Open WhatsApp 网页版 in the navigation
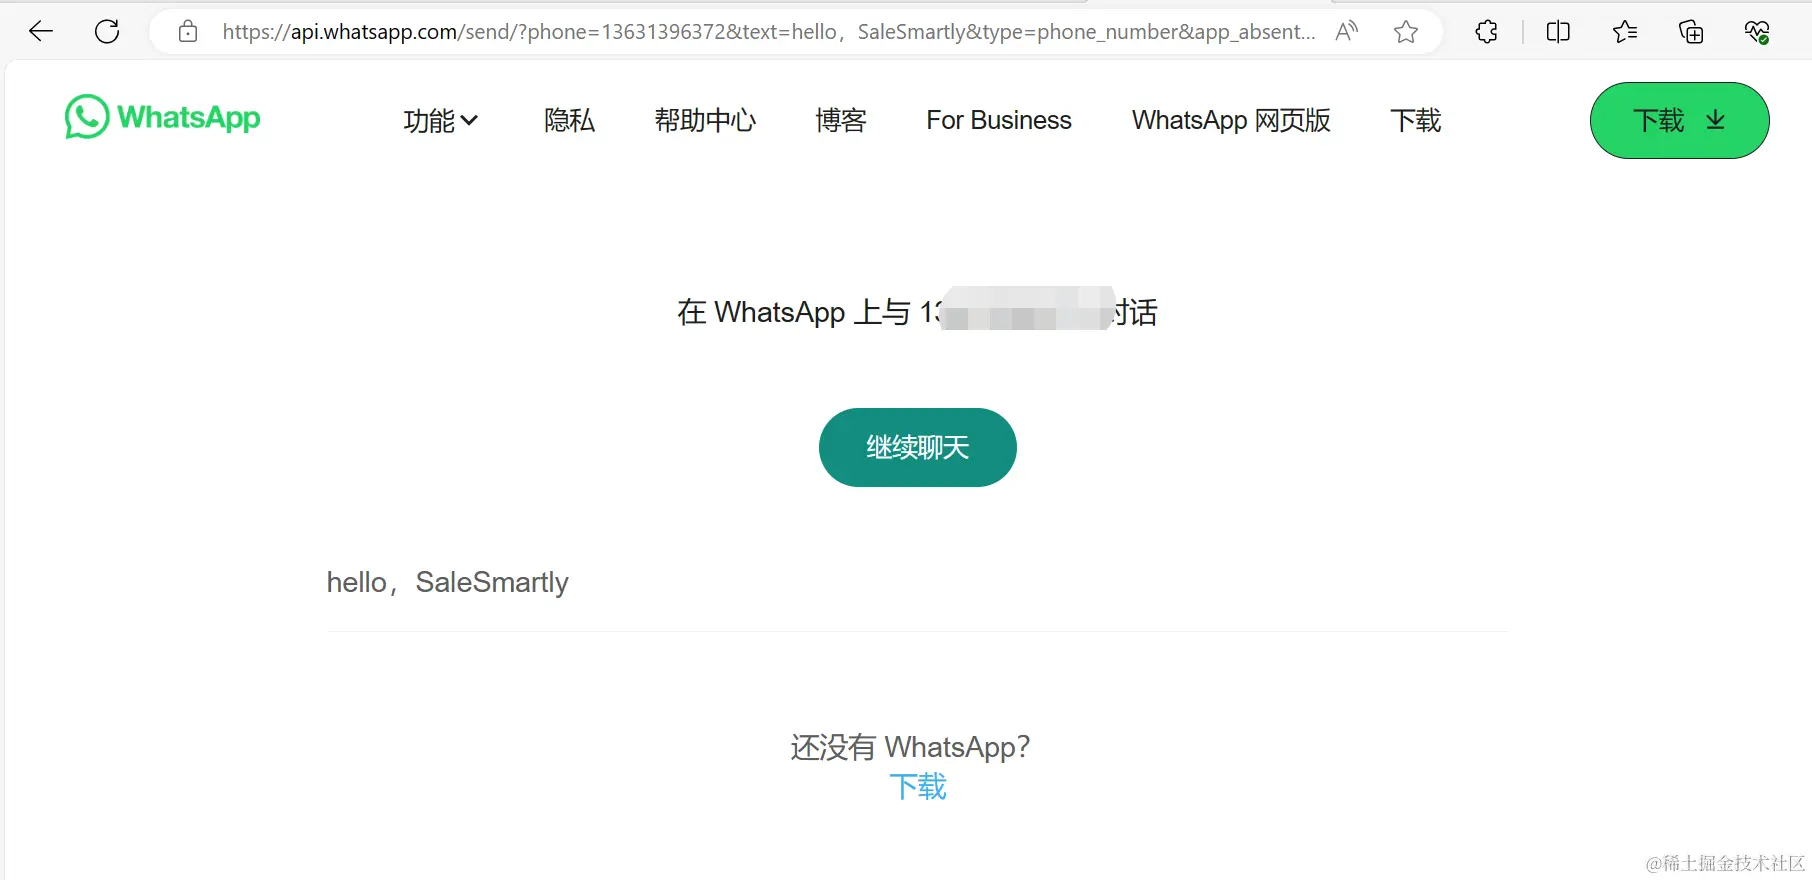Image resolution: width=1812 pixels, height=880 pixels. click(x=1231, y=121)
